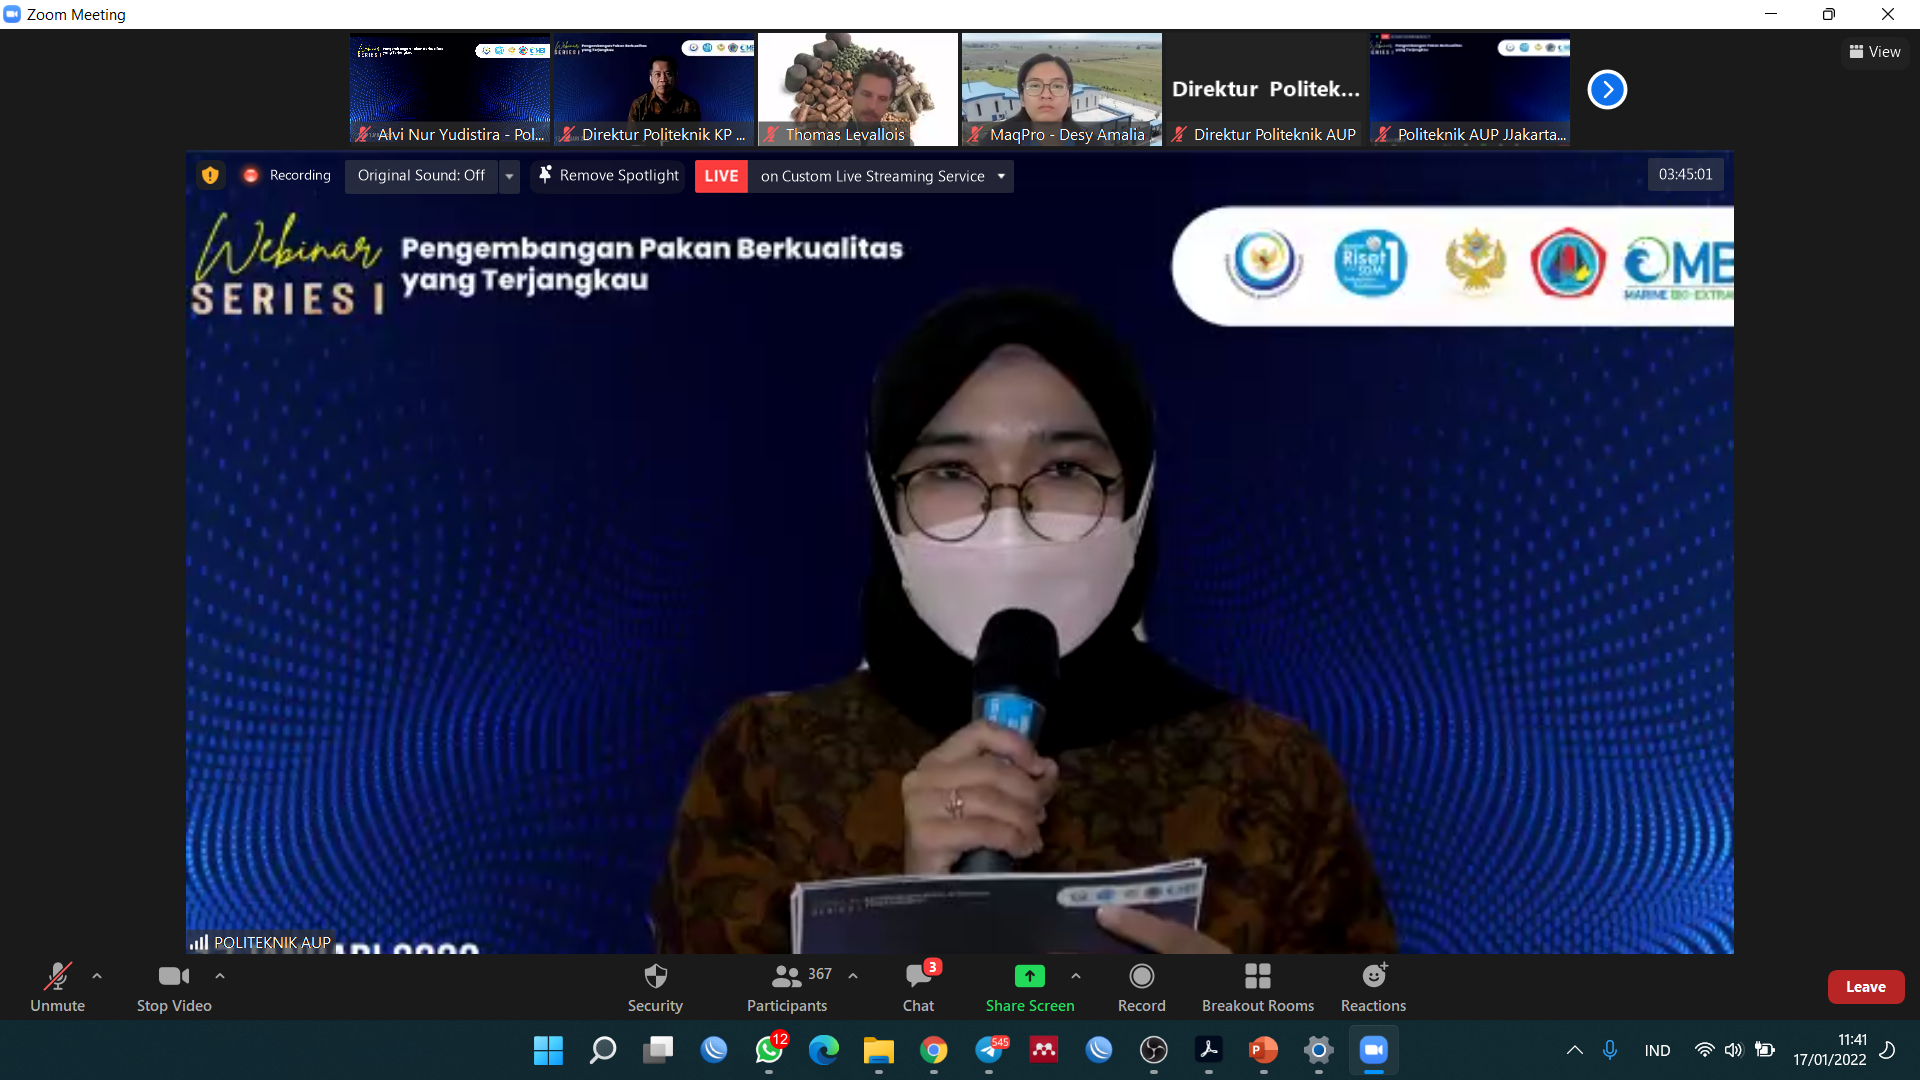This screenshot has height=1080, width=1920.
Task: Leave the meeting
Action: tap(1866, 987)
